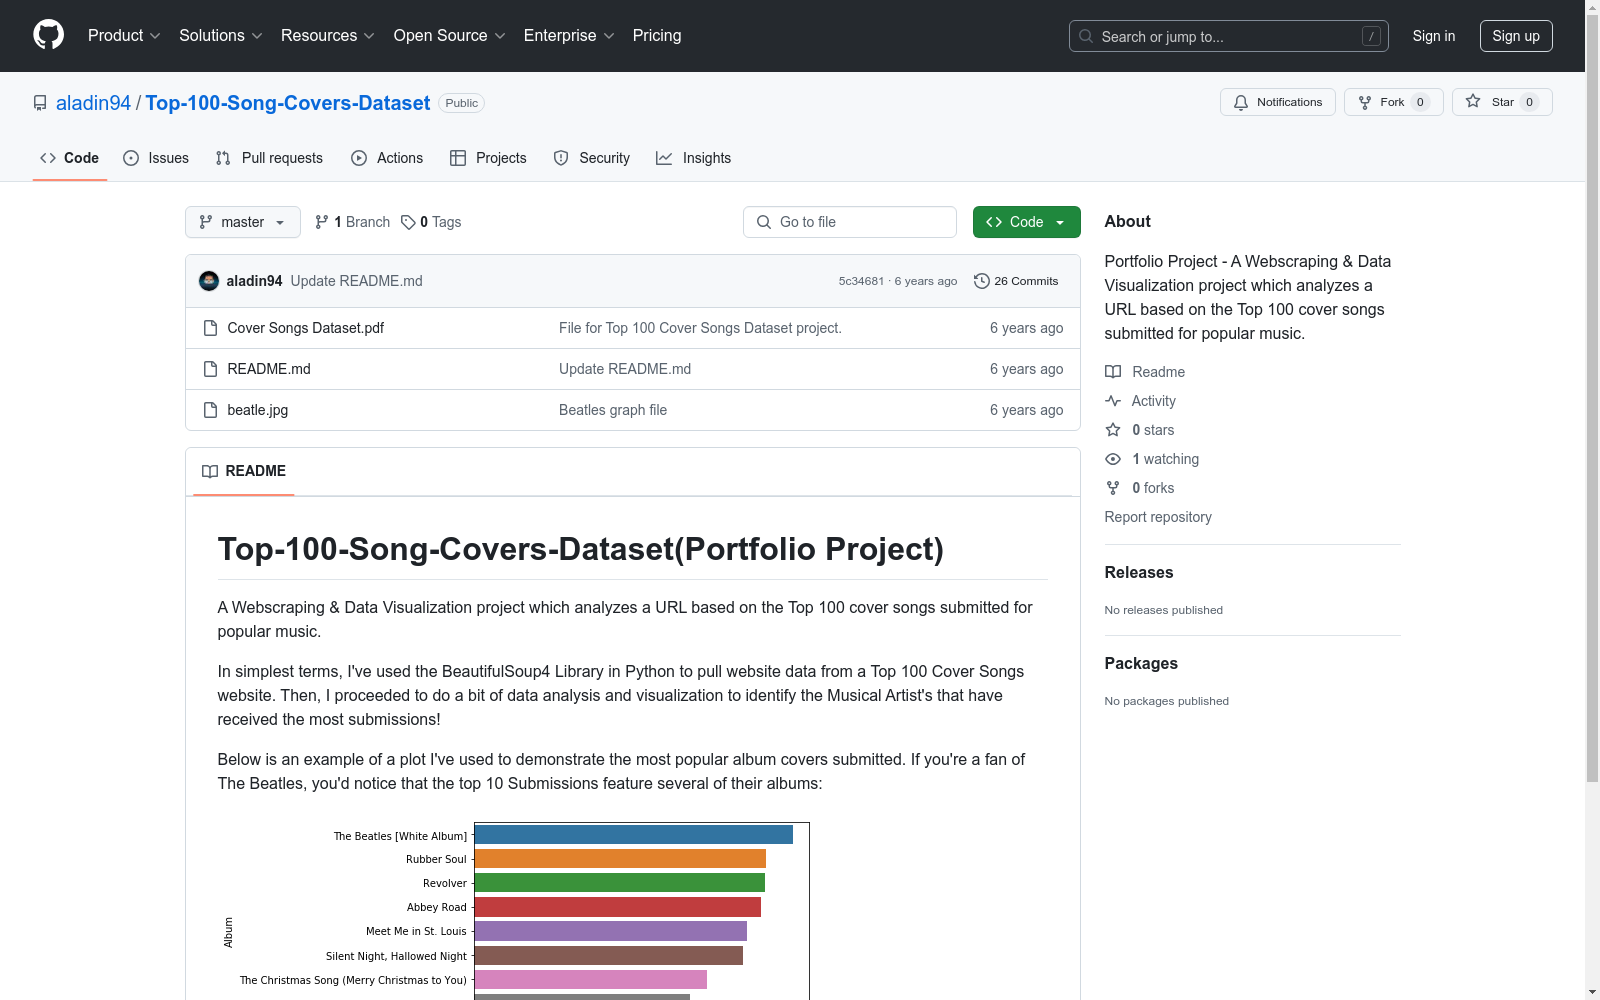Click the book icon in README header
1600x1000 pixels.
coord(210,471)
